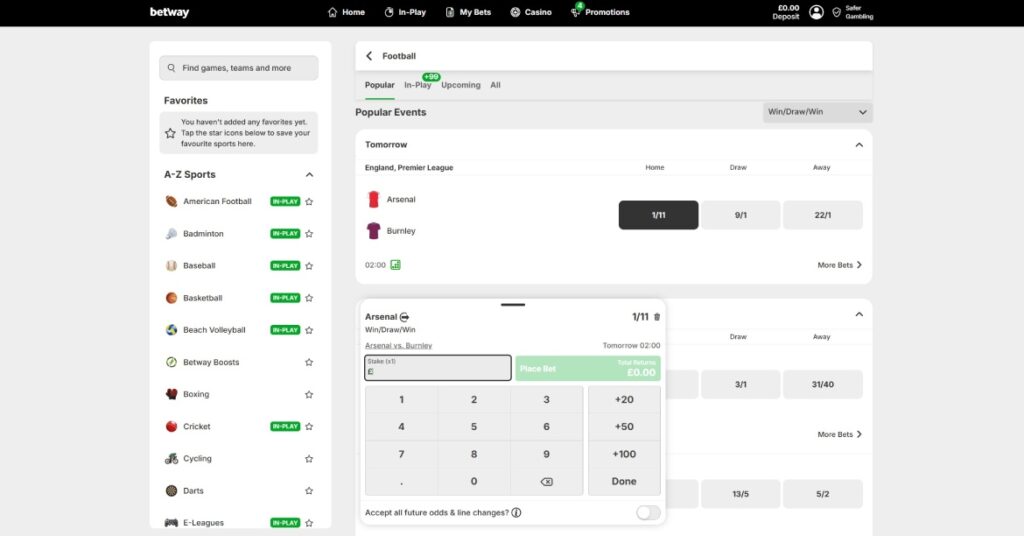Click the backspace key on keypad

click(x=547, y=482)
